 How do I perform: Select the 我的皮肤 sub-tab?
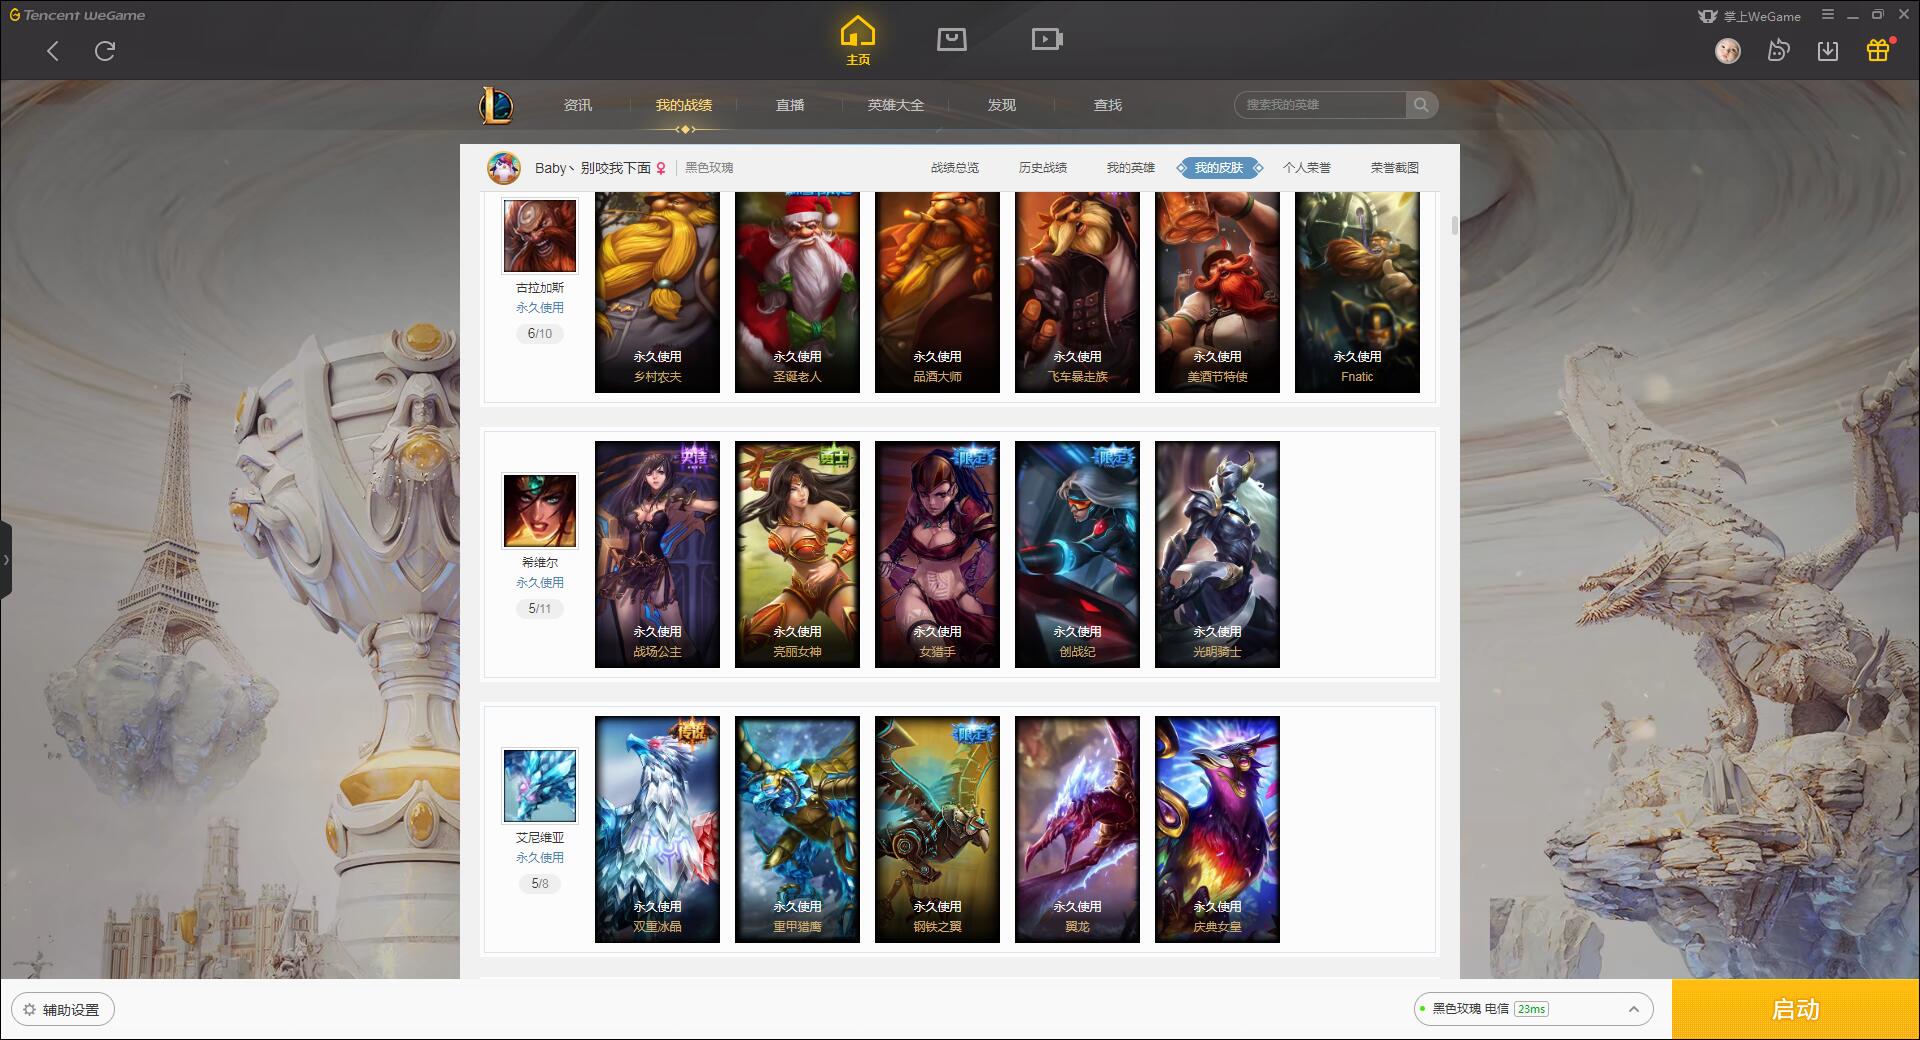pyautogui.click(x=1219, y=168)
